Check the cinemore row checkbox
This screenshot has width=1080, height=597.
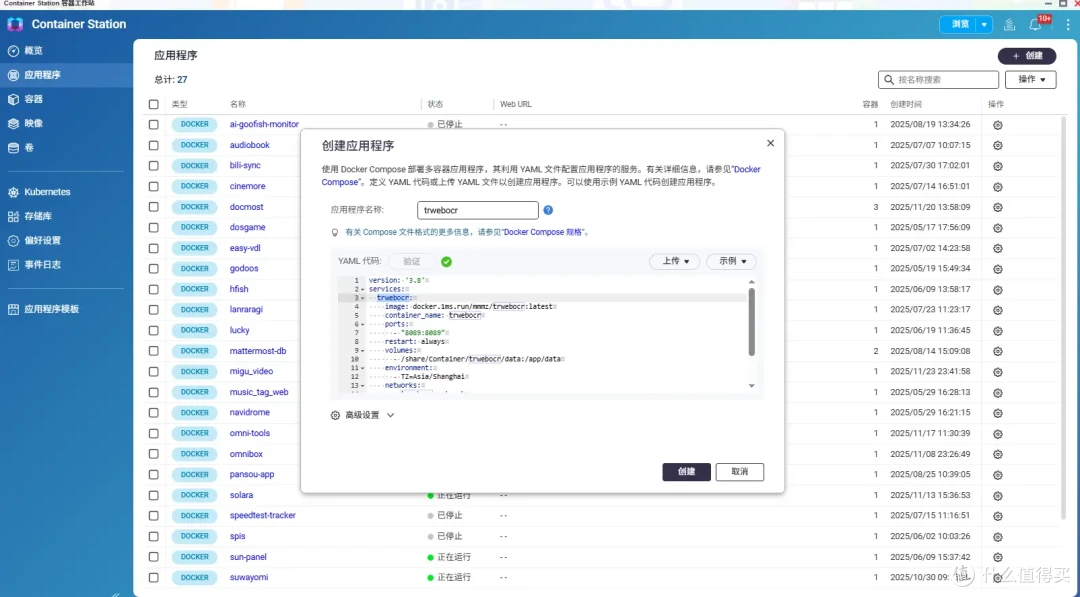click(x=154, y=187)
